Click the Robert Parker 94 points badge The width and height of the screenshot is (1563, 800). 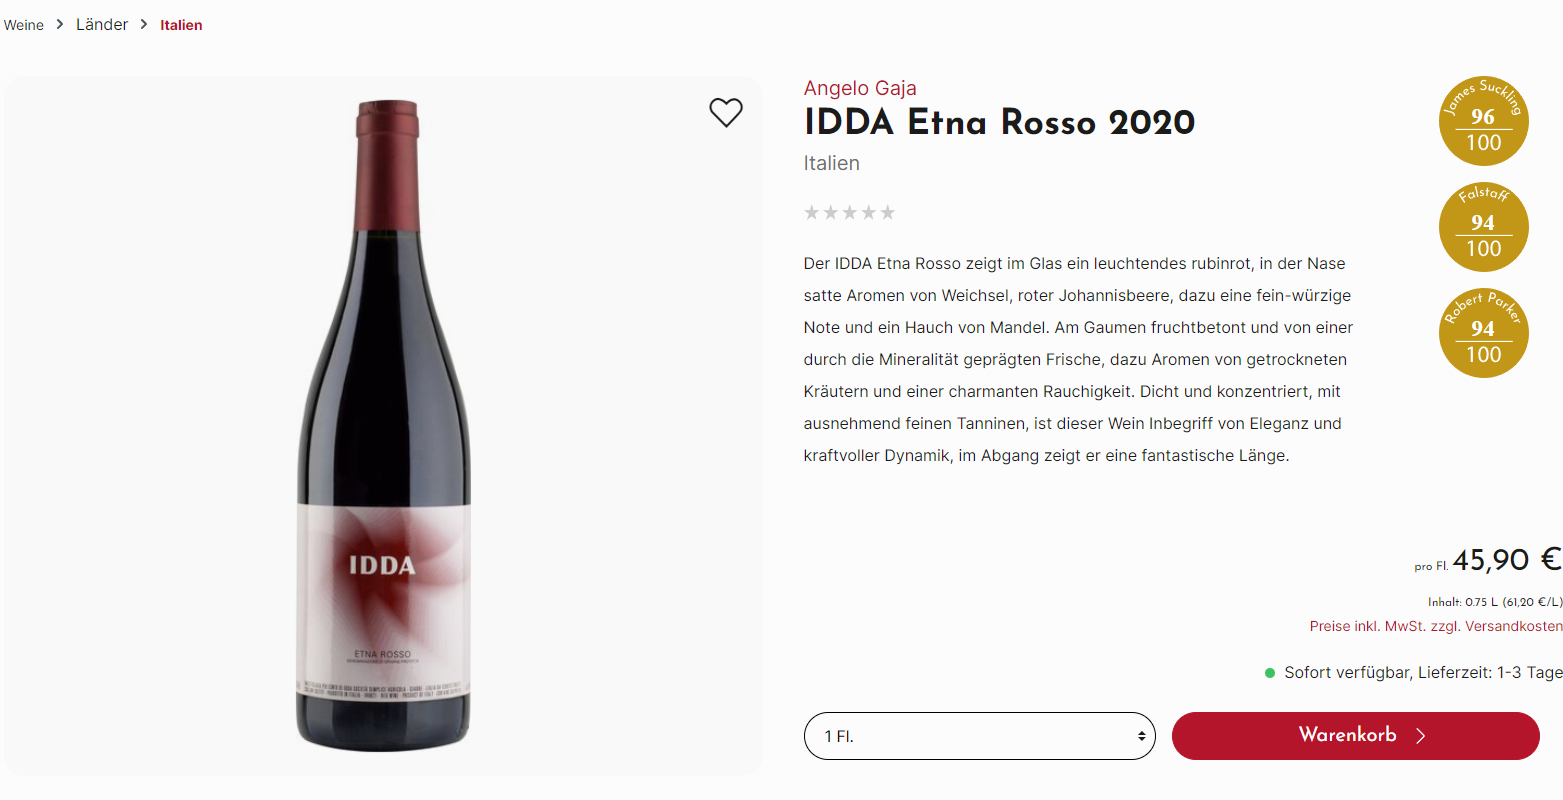click(x=1484, y=333)
